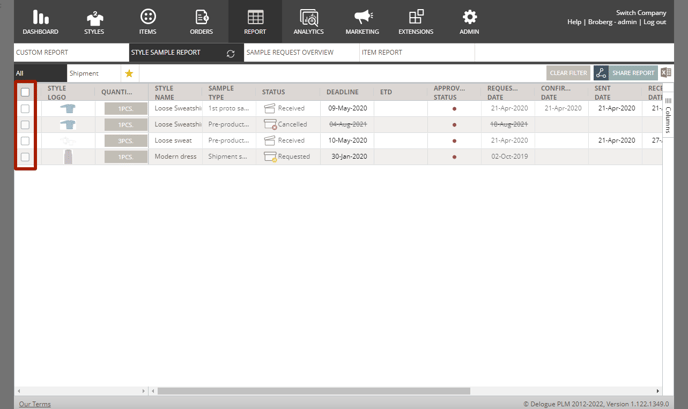Open the Analytics section
This screenshot has width=688, height=409.
[x=309, y=22]
